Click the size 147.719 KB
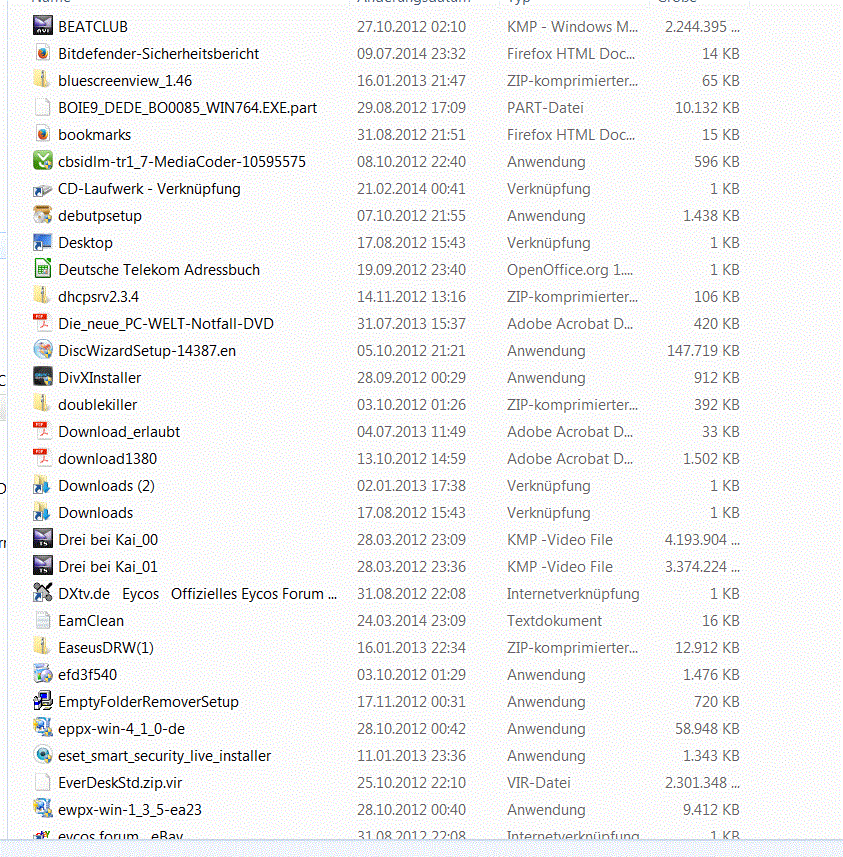The width and height of the screenshot is (843, 857). (703, 350)
